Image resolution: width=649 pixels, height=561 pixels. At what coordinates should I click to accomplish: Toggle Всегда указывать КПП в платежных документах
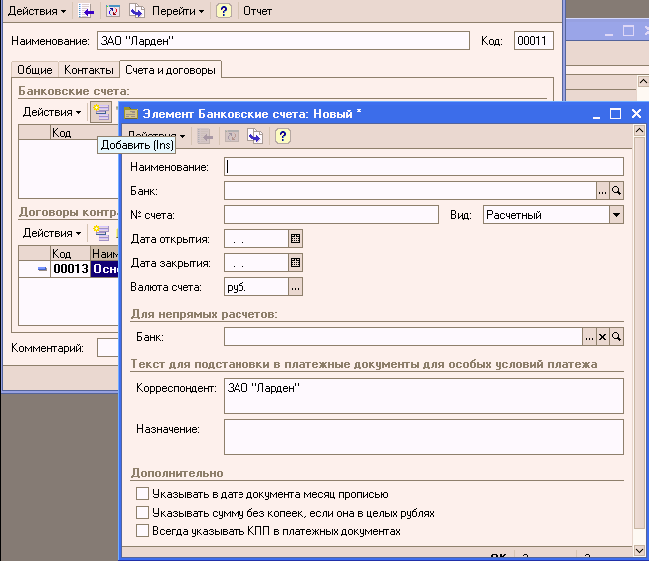tap(142, 531)
